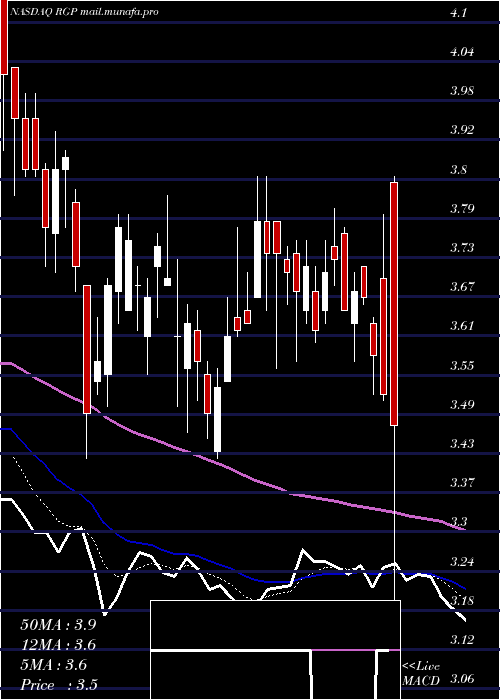
Task: Select the 3.61 price axis label
Action: click(462, 326)
